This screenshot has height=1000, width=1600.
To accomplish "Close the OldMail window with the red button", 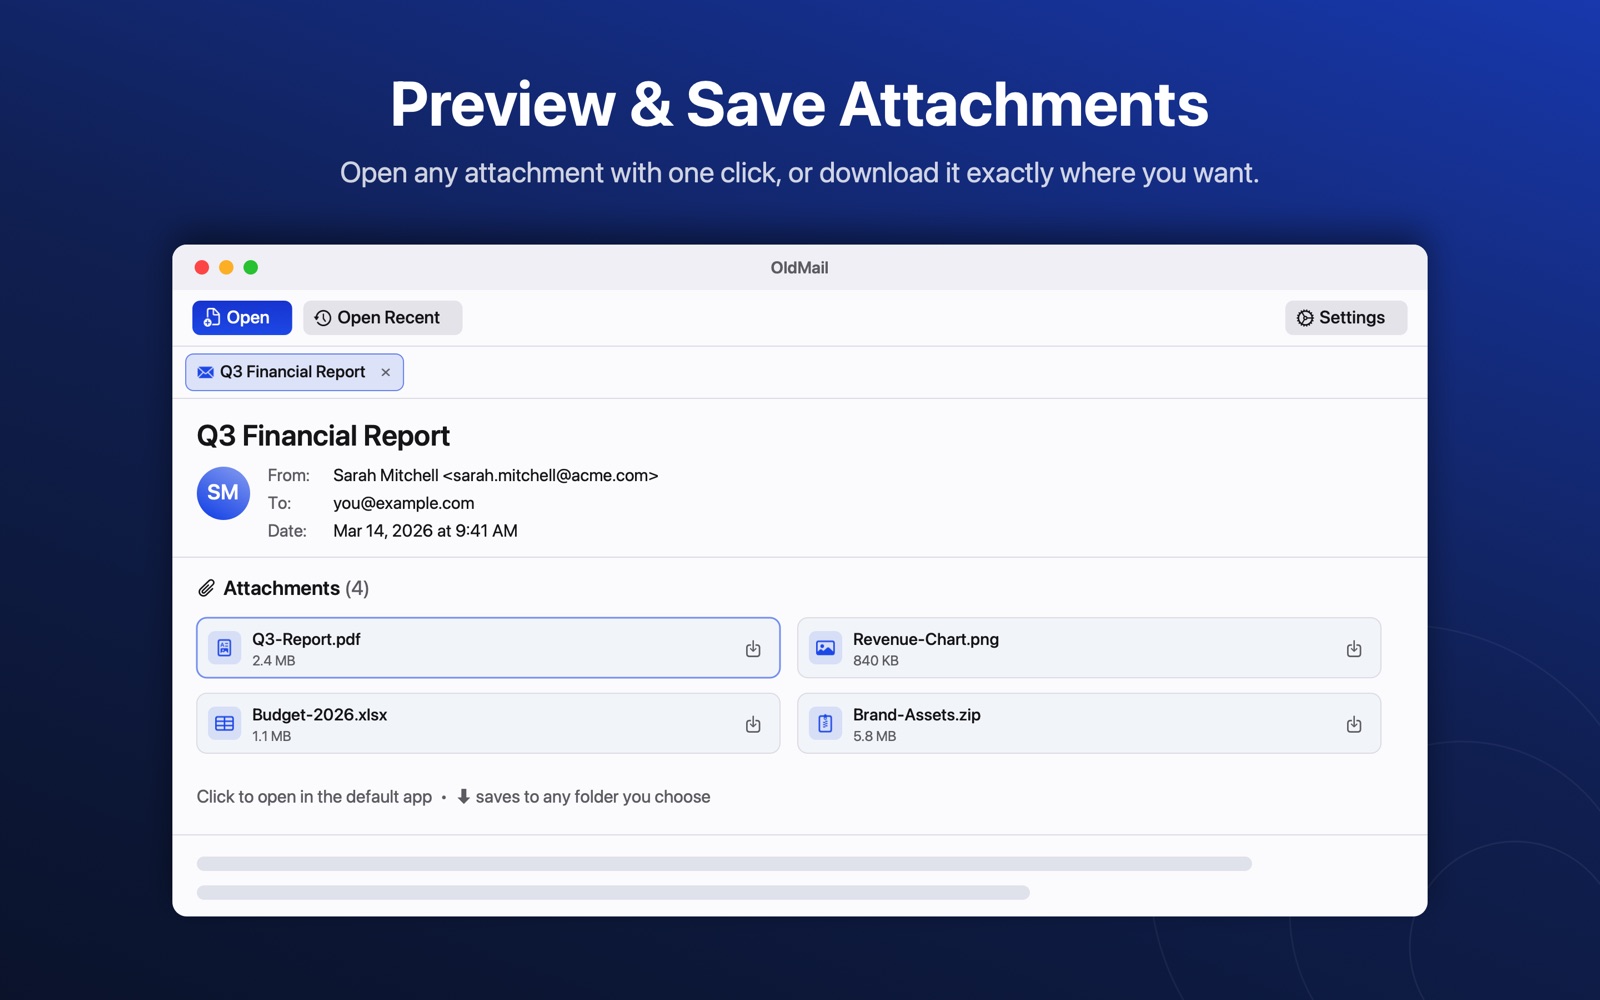I will click(x=202, y=267).
